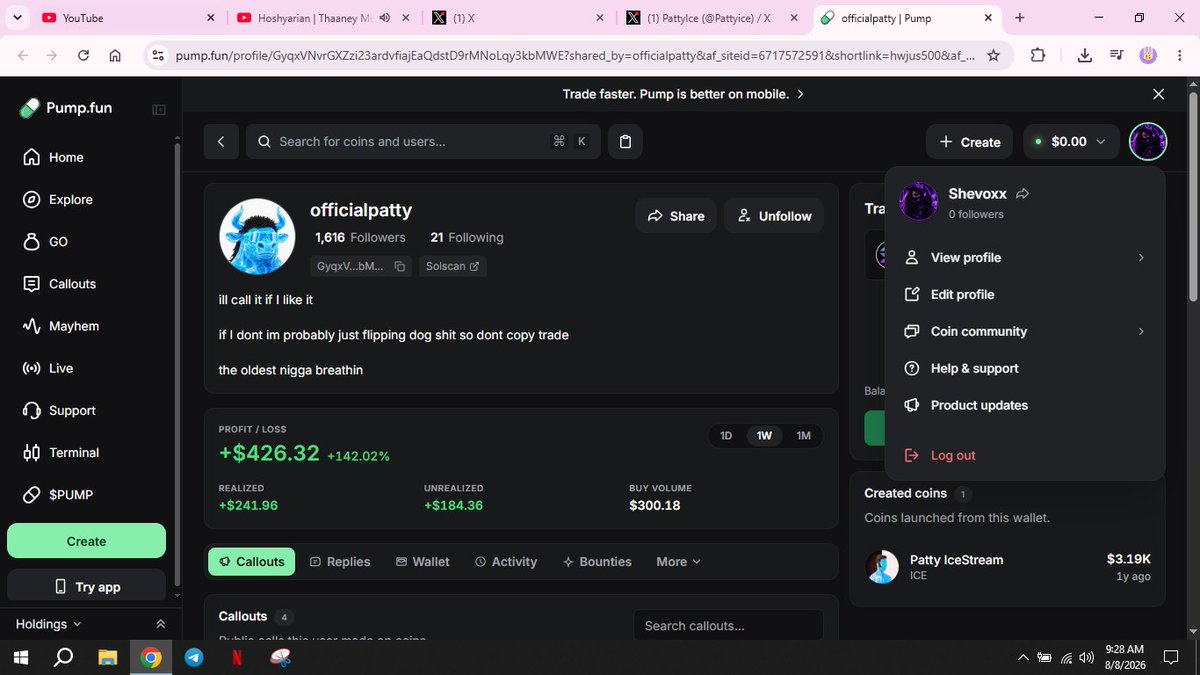This screenshot has width=1200, height=675.
Task: Open the 'Trade faster' mobile banner link
Action: click(683, 94)
